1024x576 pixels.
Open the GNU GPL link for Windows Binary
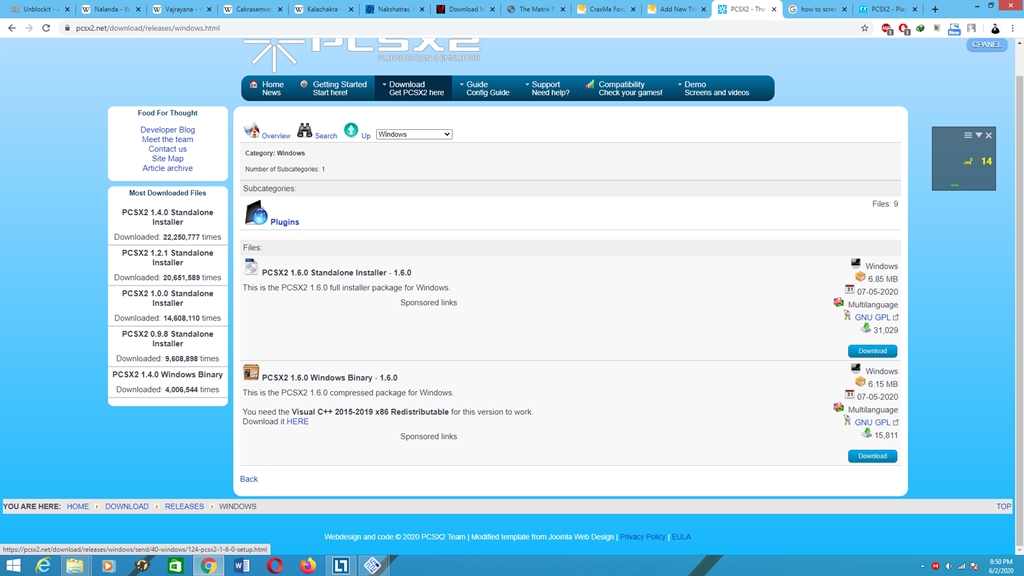tap(872, 423)
